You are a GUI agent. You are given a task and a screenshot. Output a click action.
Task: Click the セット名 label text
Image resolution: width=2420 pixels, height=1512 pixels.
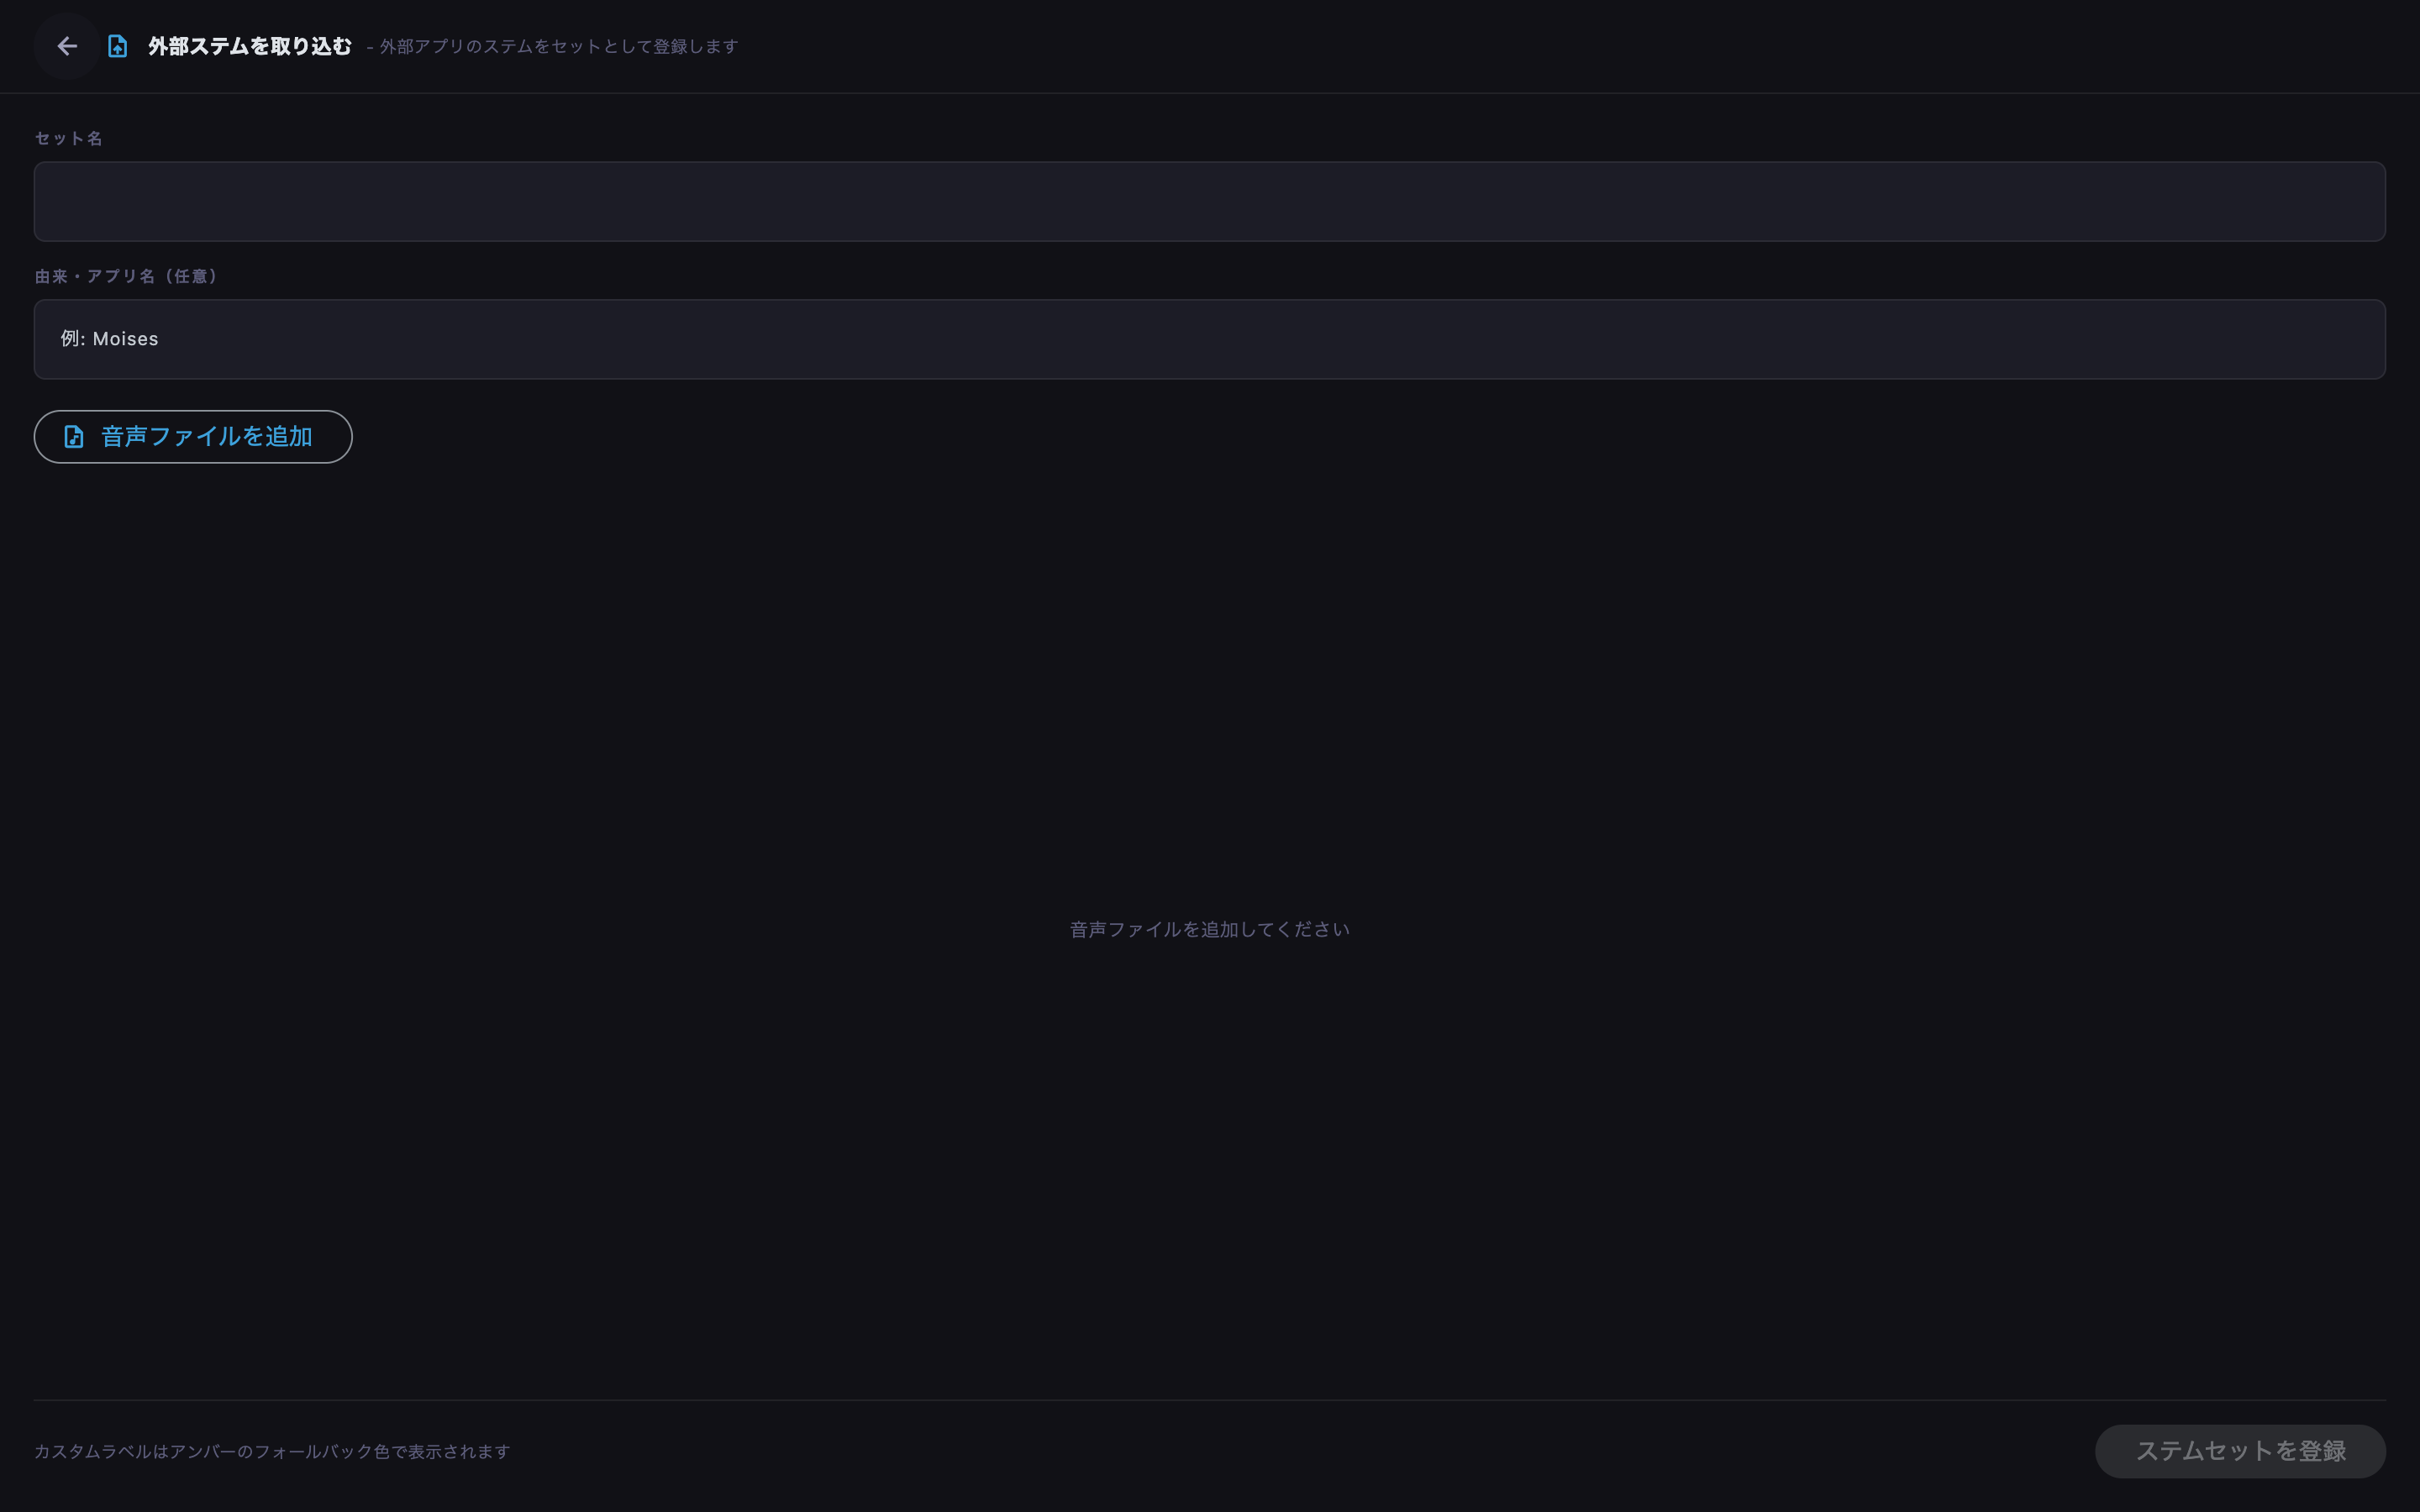click(x=69, y=138)
